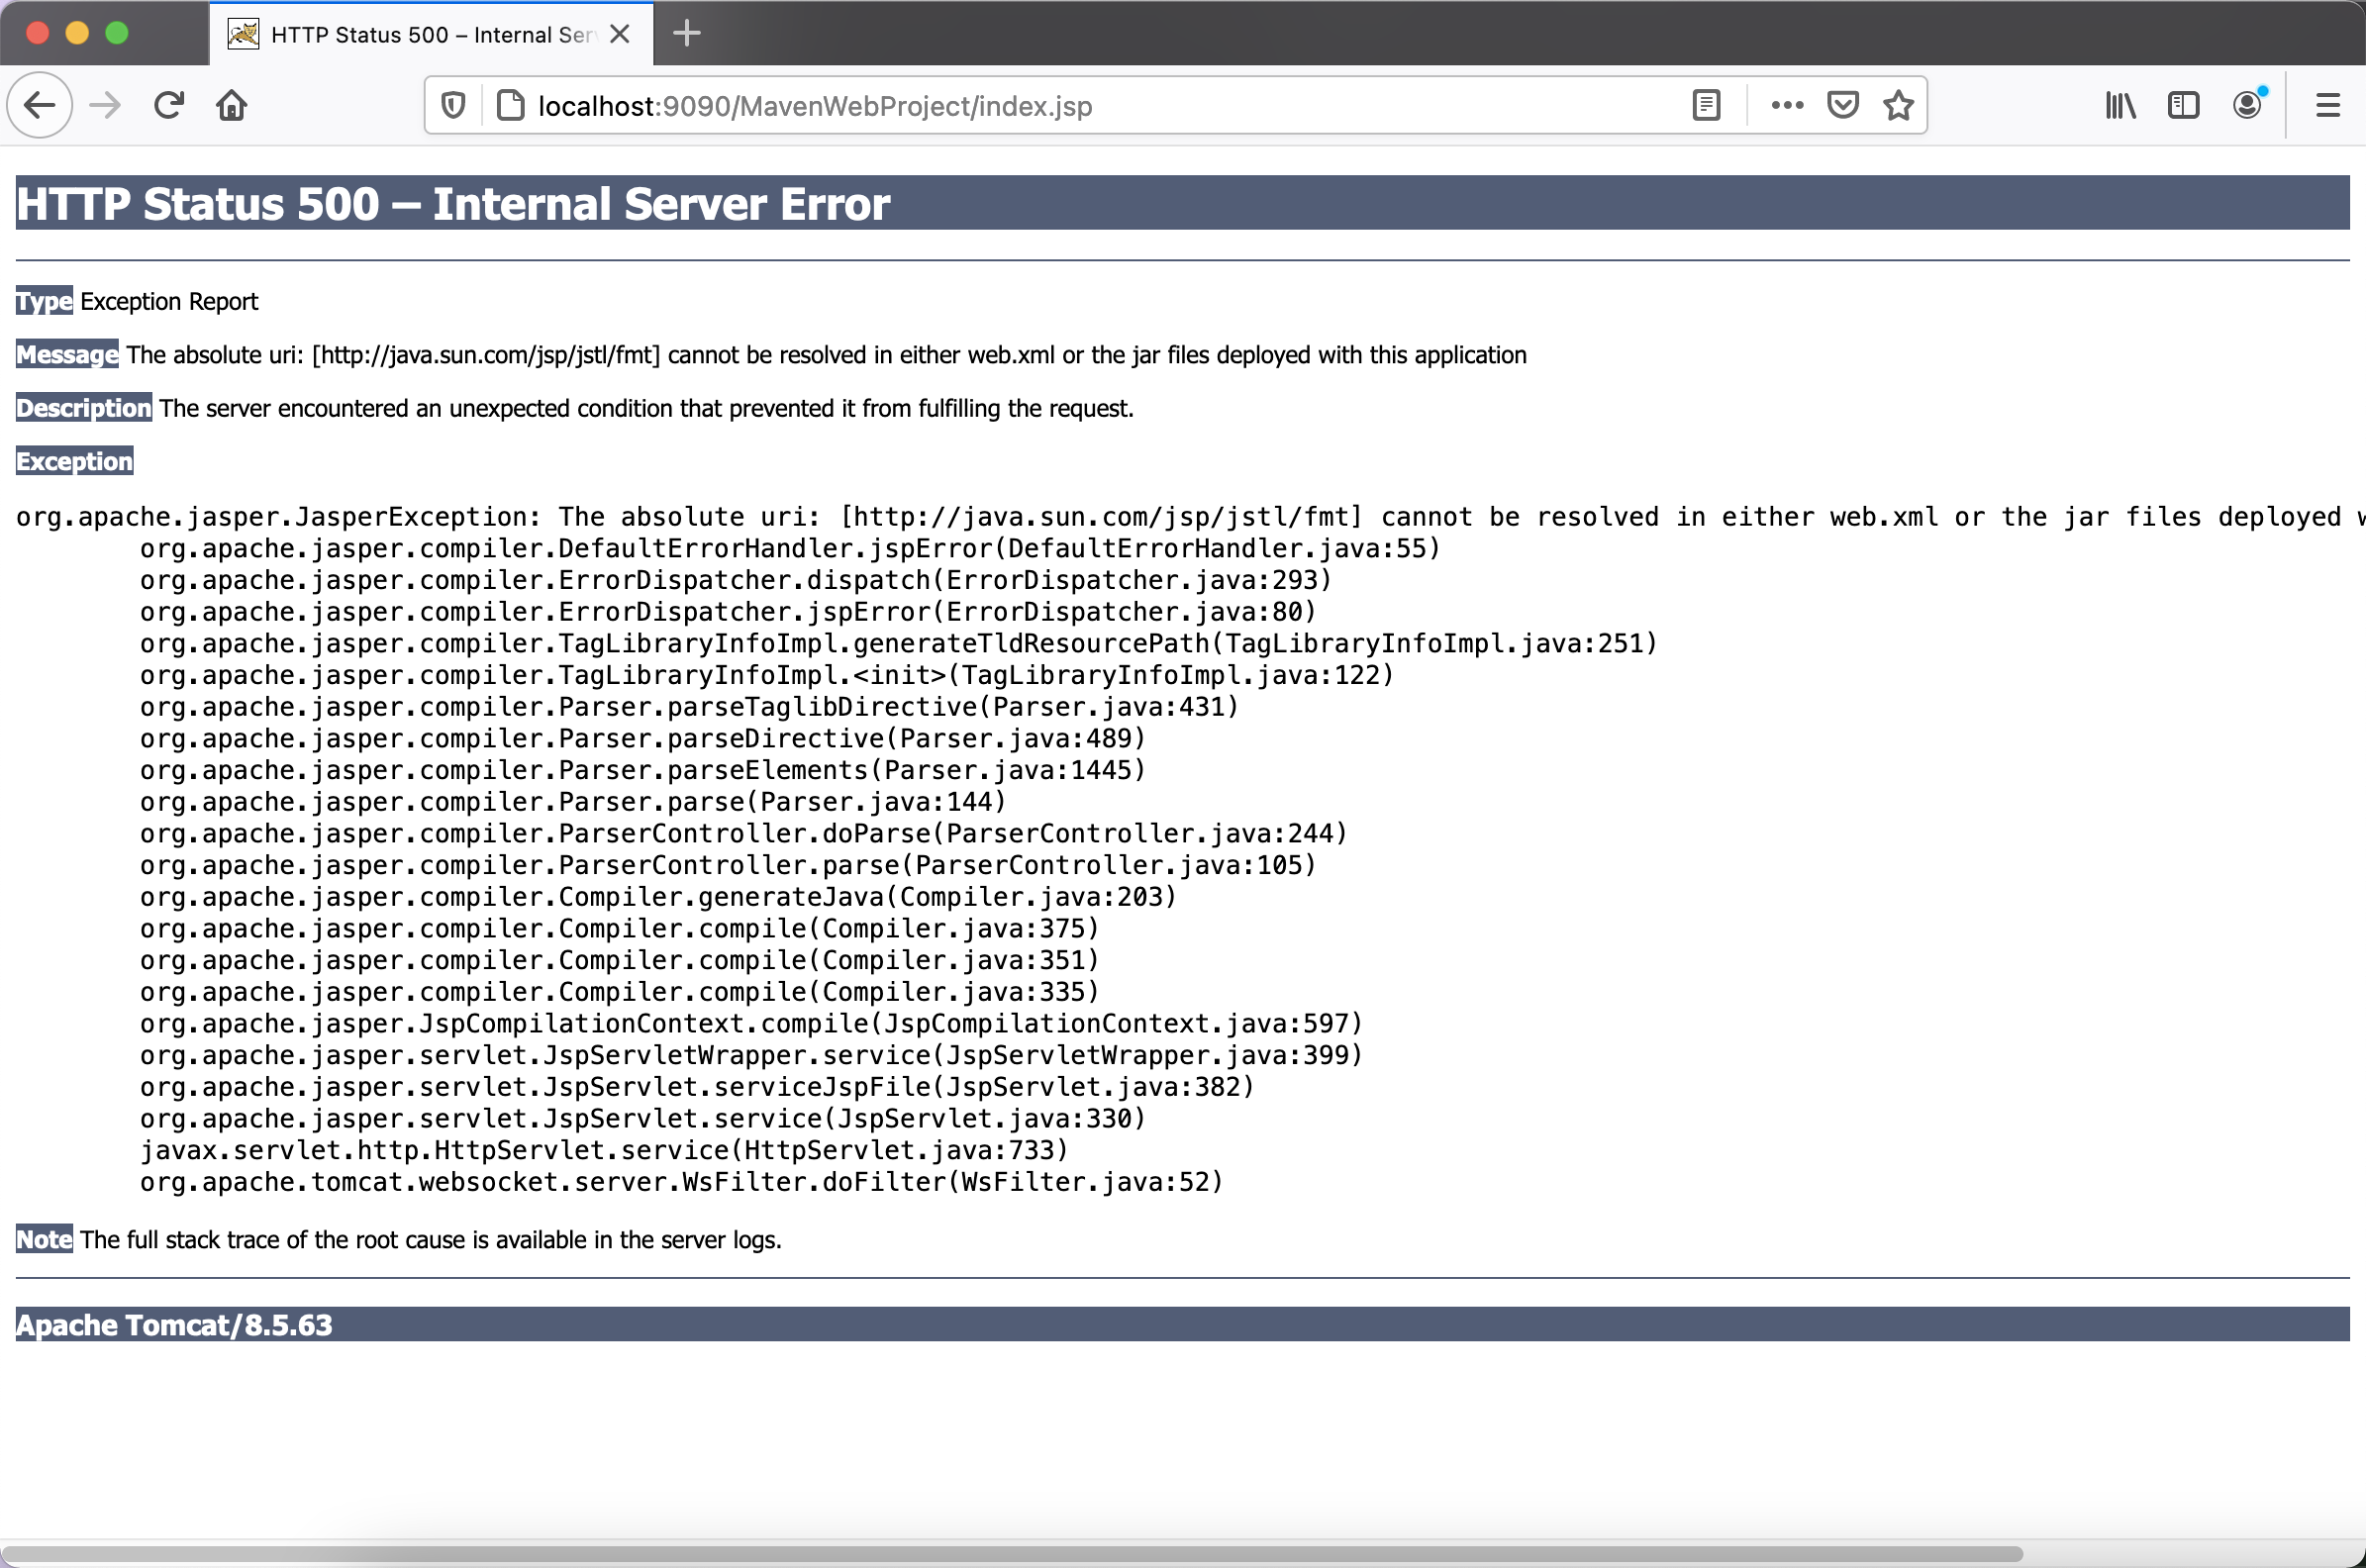Viewport: 2366px width, 1568px height.
Task: Open the Firefox home page
Action: [x=232, y=105]
